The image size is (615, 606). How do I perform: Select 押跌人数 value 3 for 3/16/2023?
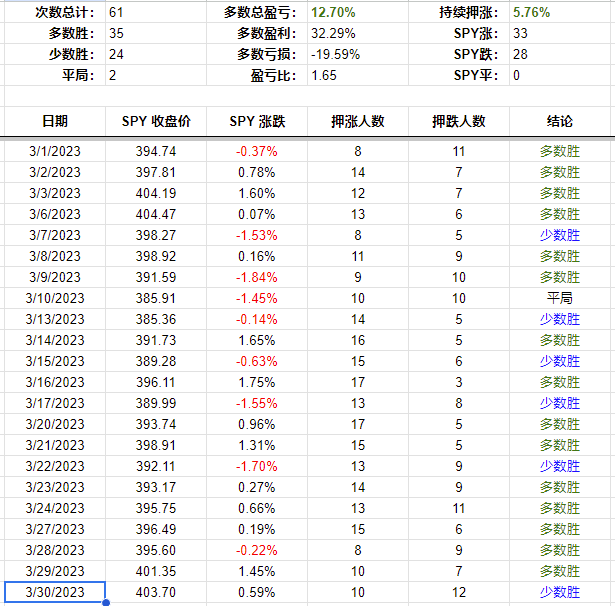[x=459, y=382]
